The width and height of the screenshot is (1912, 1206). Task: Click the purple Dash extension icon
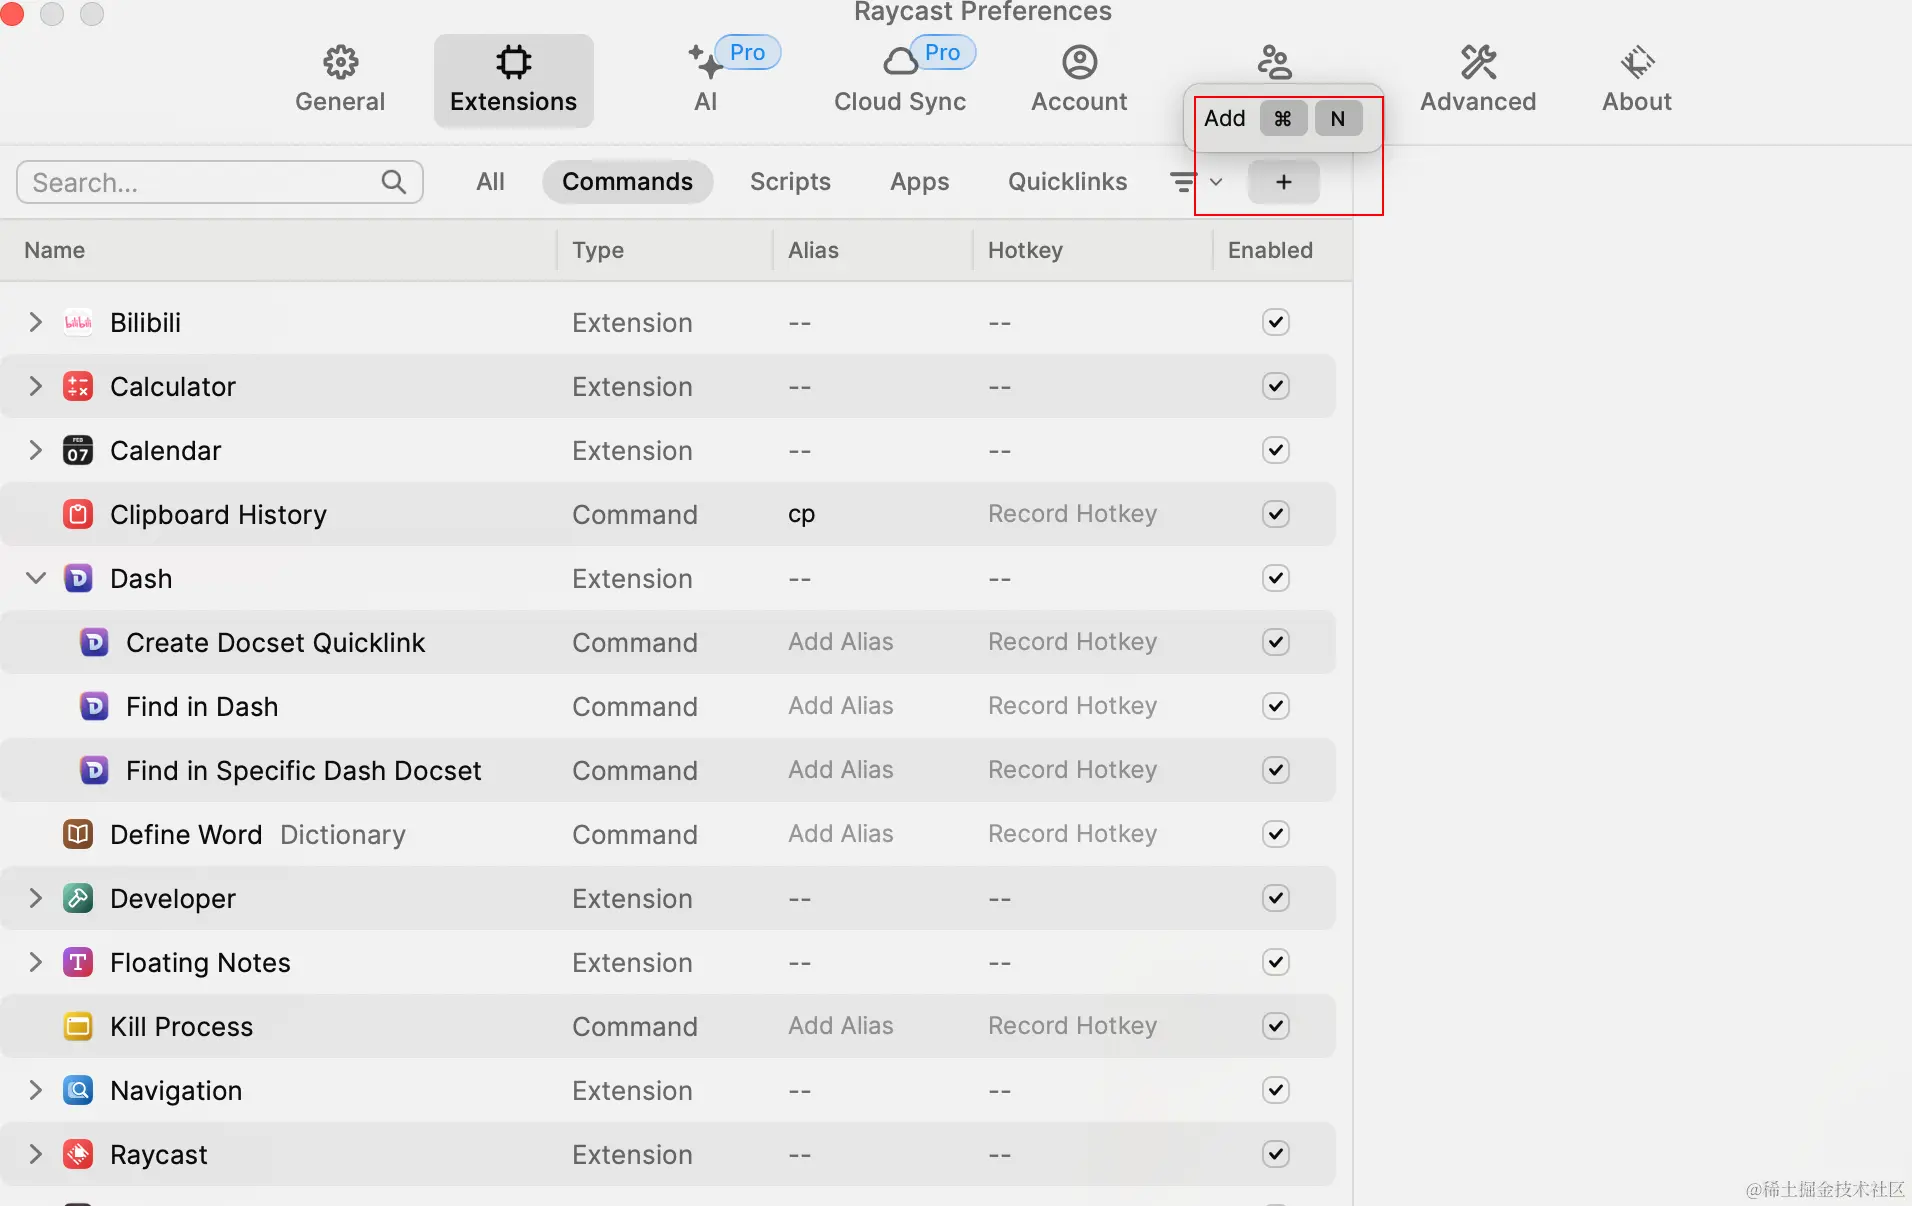point(78,578)
